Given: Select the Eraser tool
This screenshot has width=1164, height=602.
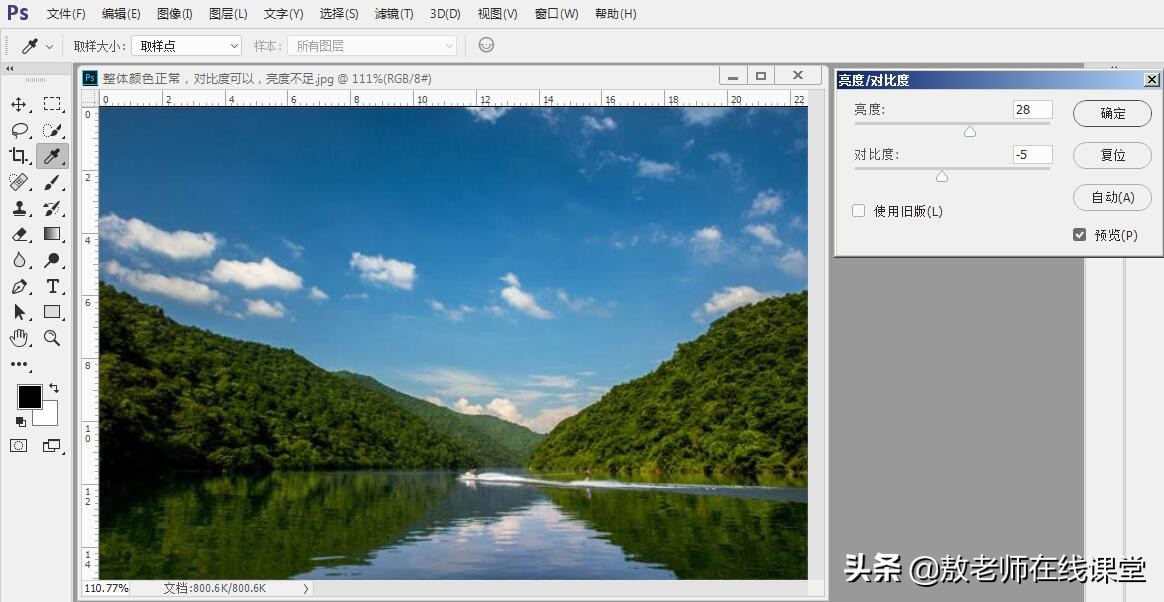Looking at the screenshot, I should [x=19, y=234].
